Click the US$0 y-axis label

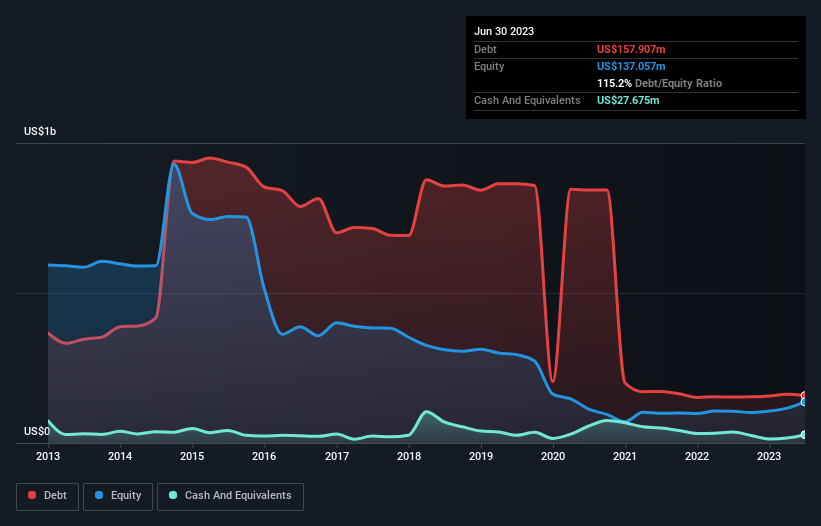(x=37, y=431)
